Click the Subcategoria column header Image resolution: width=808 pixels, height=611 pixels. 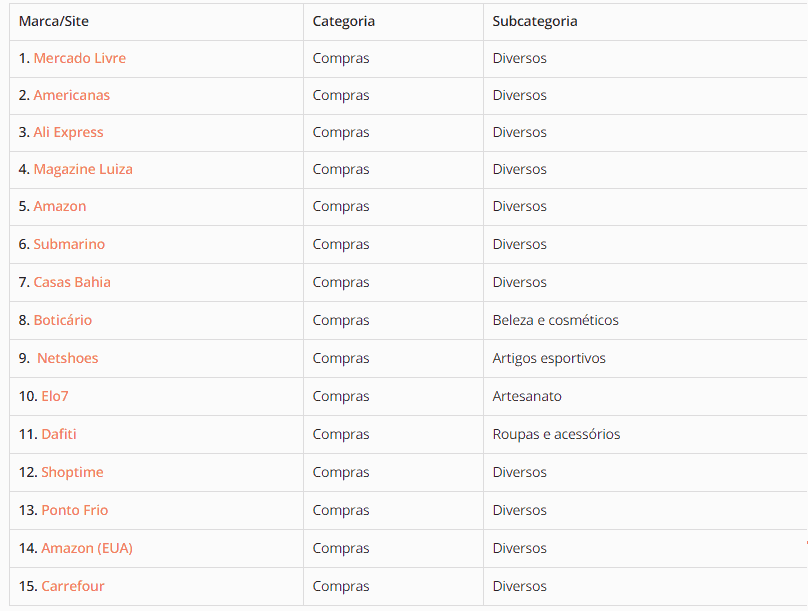click(535, 21)
